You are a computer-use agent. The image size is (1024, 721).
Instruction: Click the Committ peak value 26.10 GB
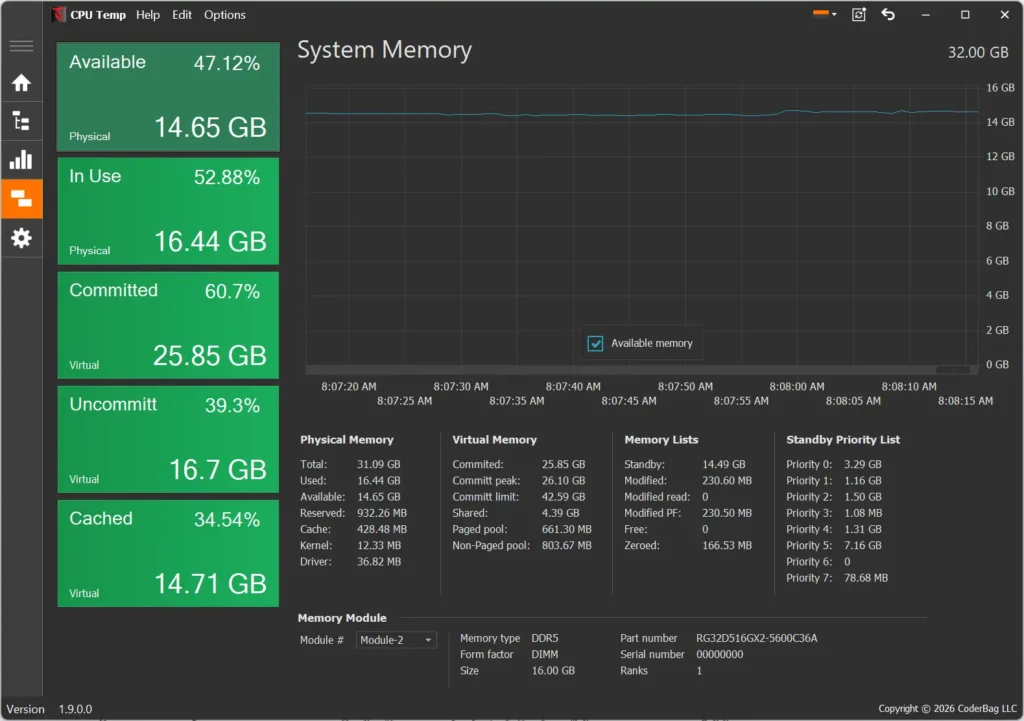click(x=564, y=481)
